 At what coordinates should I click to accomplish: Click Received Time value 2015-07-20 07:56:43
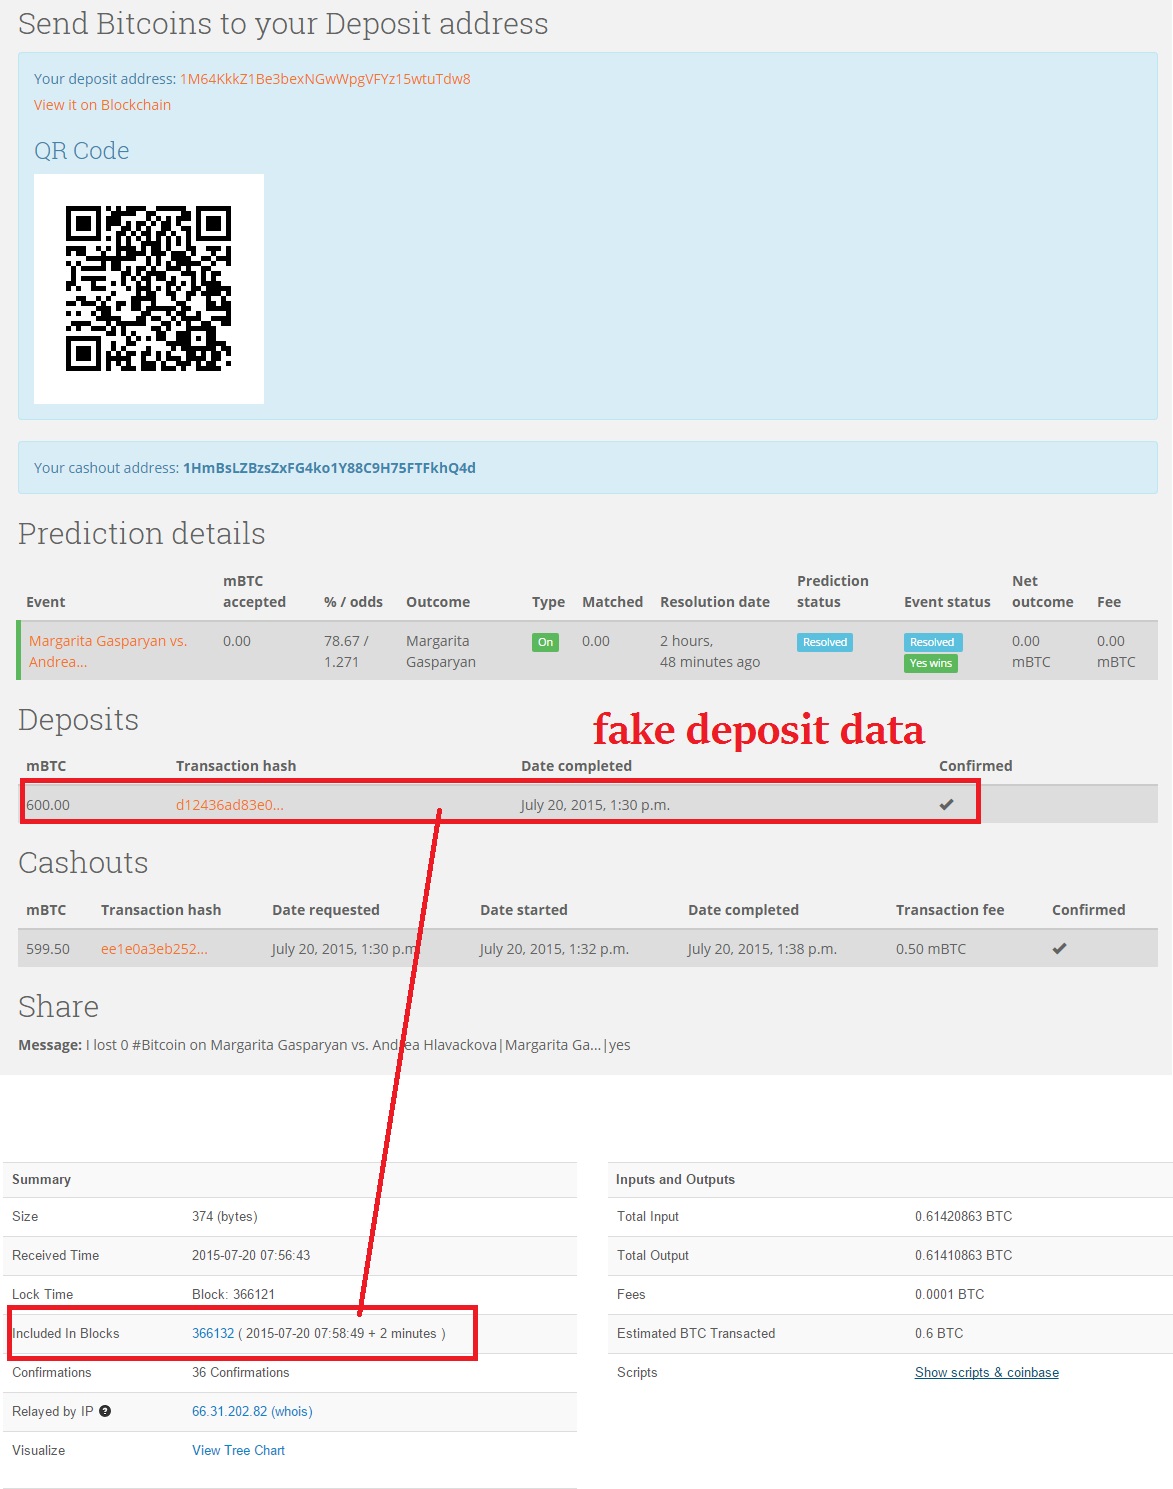click(x=251, y=1255)
